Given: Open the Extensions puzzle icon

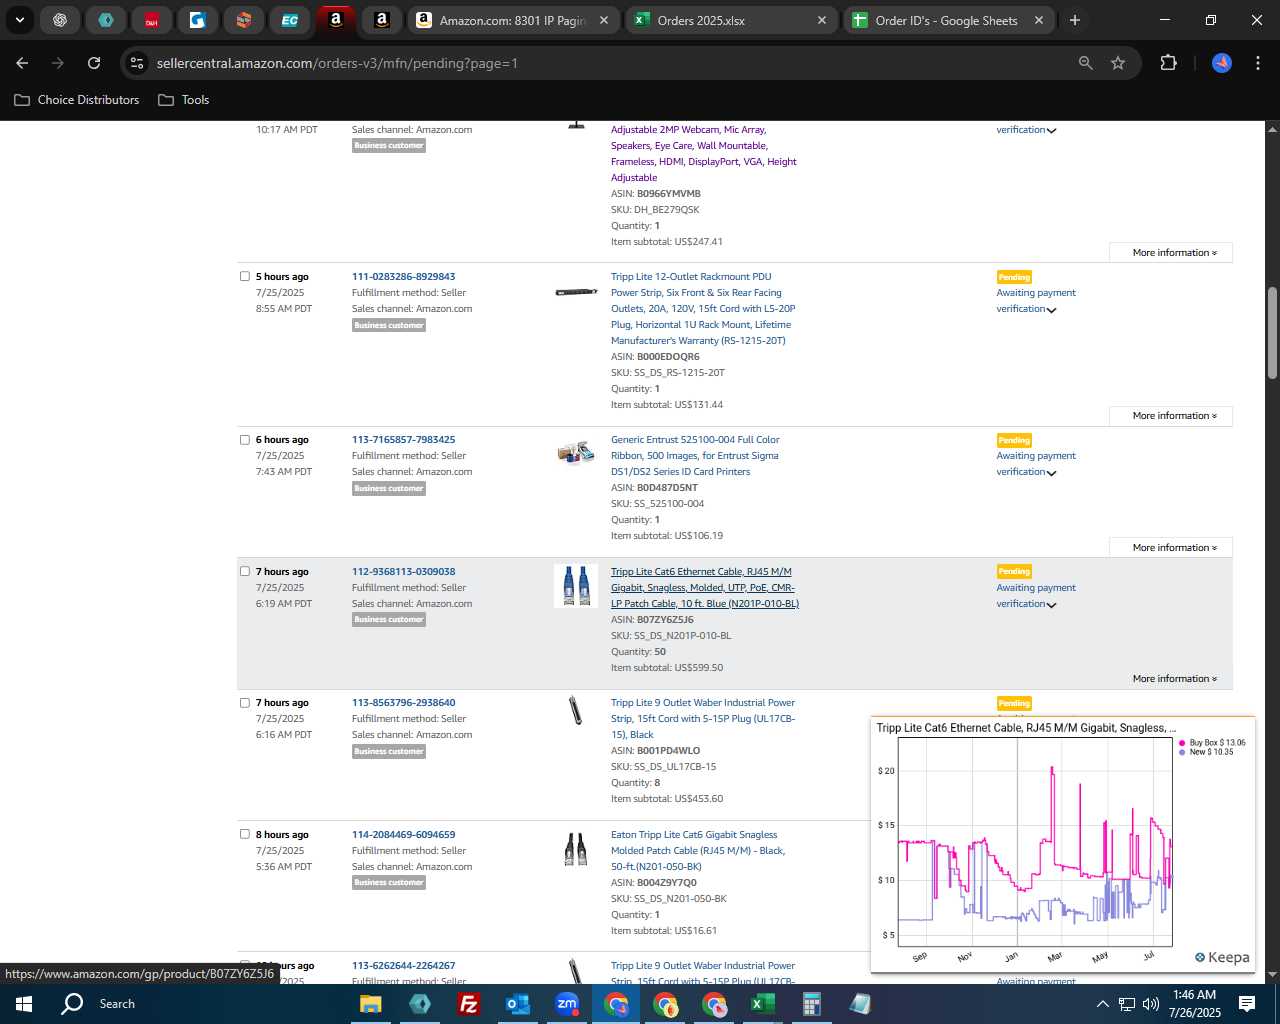Looking at the screenshot, I should (1168, 63).
